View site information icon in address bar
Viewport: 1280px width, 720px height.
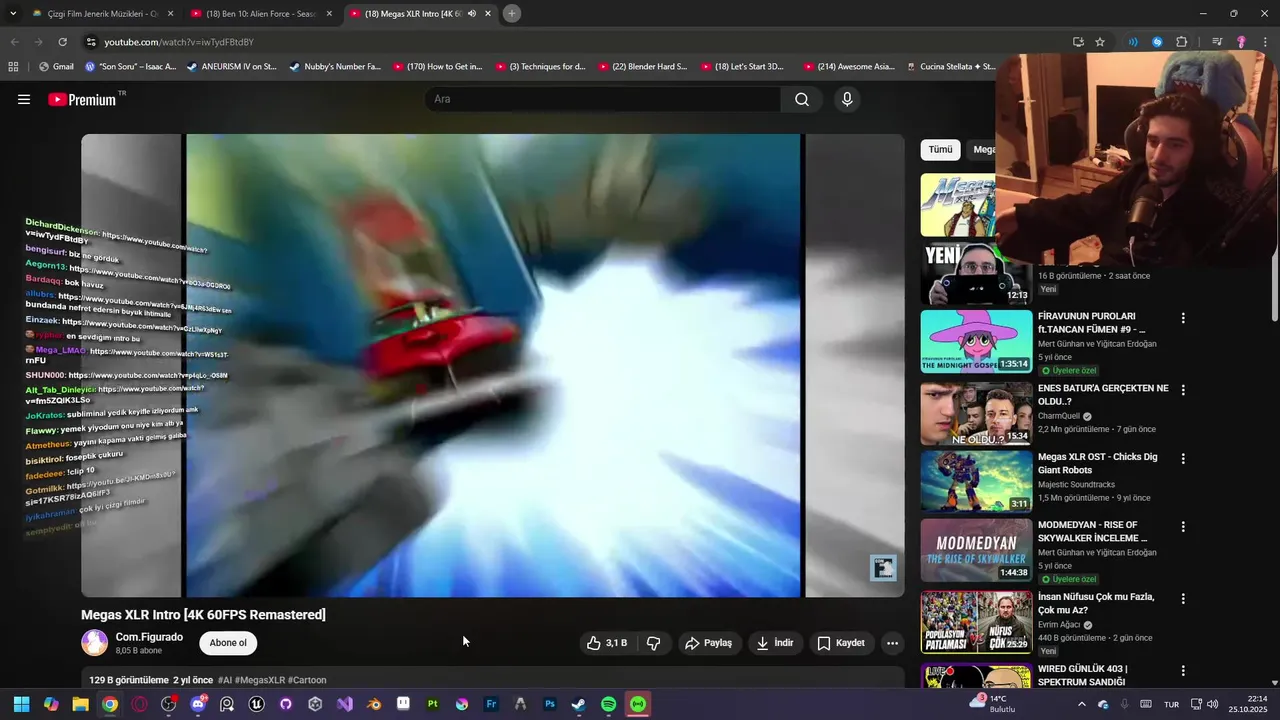[91, 42]
